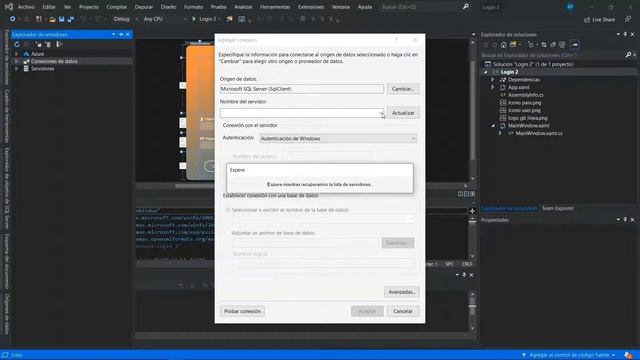Switch to the Team Explorer tab
The height and width of the screenshot is (360, 640).
click(558, 208)
